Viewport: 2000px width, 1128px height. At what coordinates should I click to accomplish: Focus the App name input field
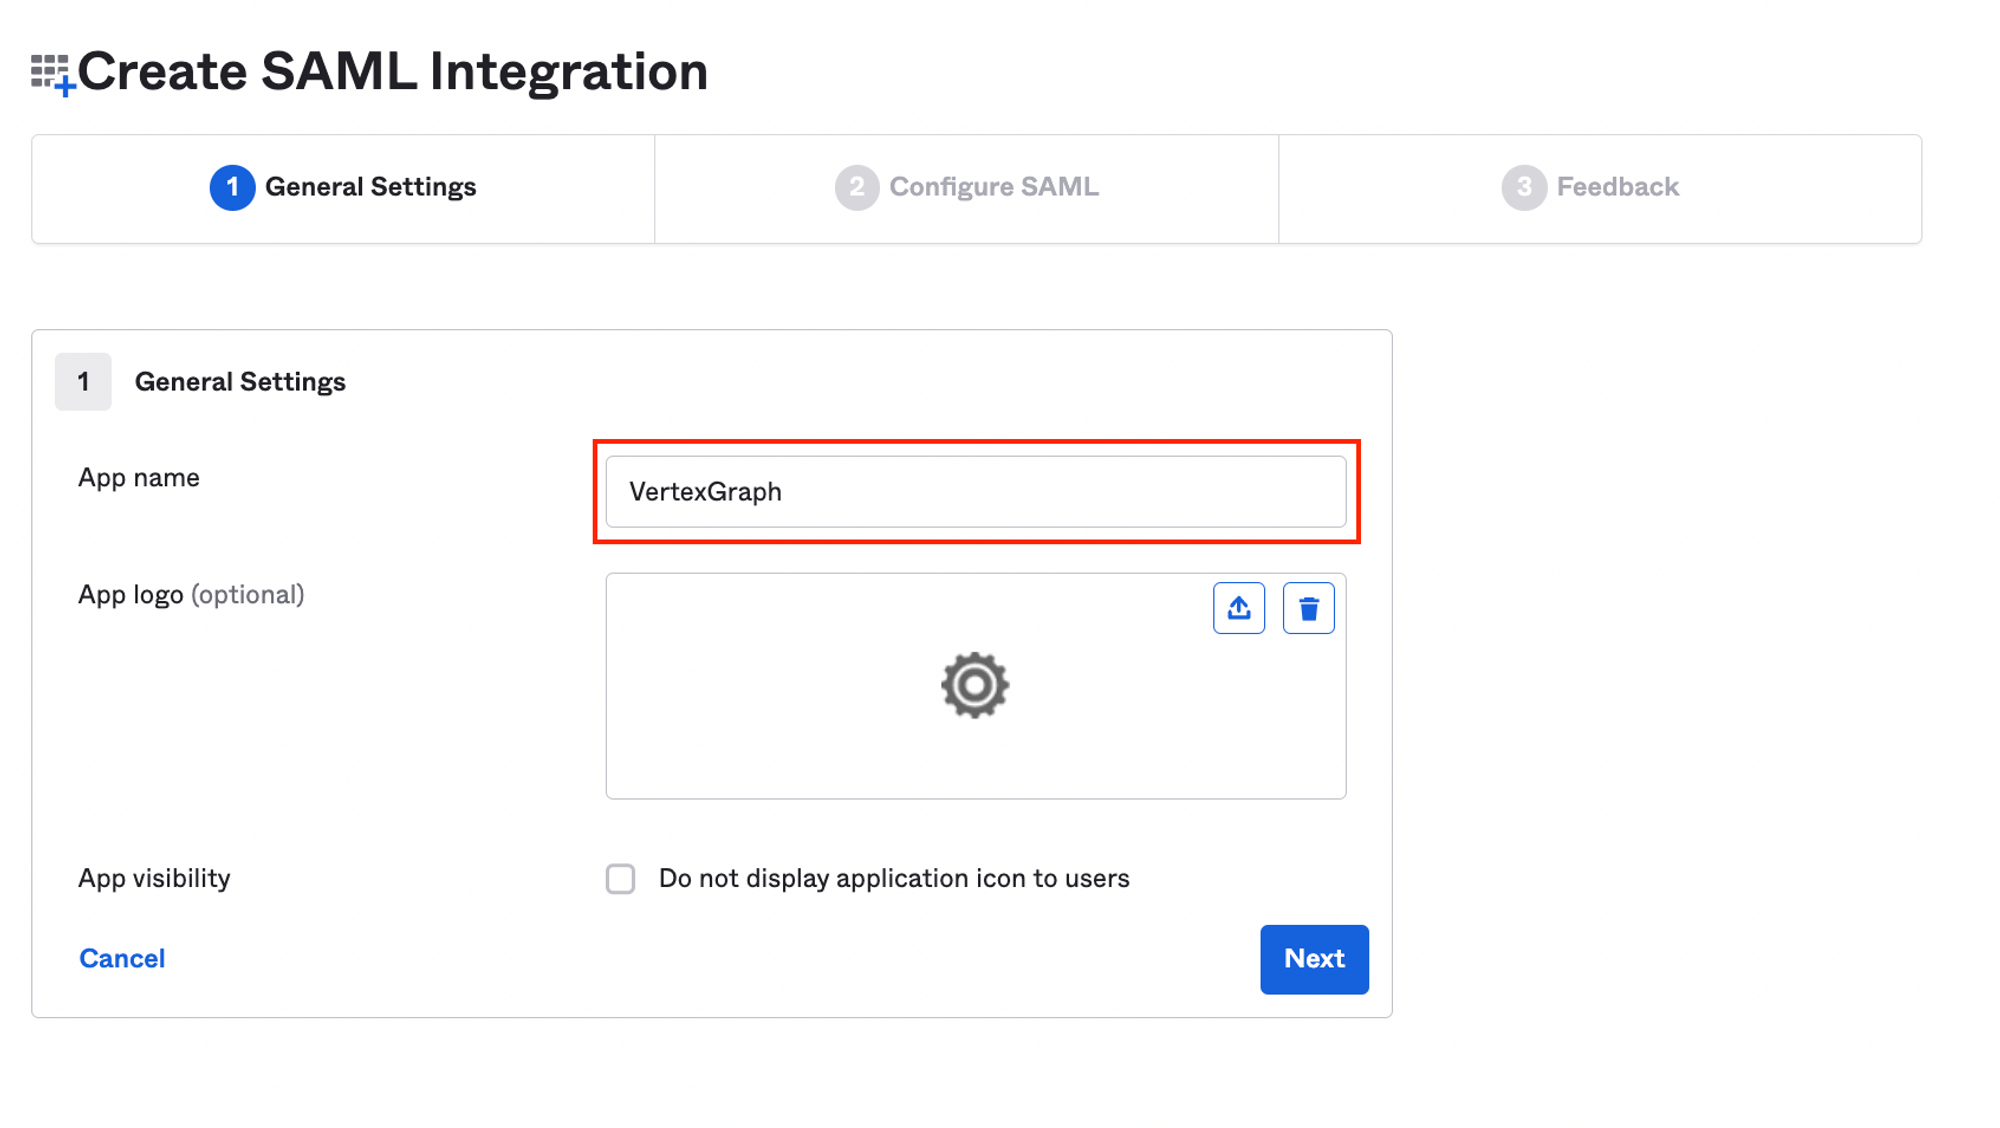tap(975, 492)
